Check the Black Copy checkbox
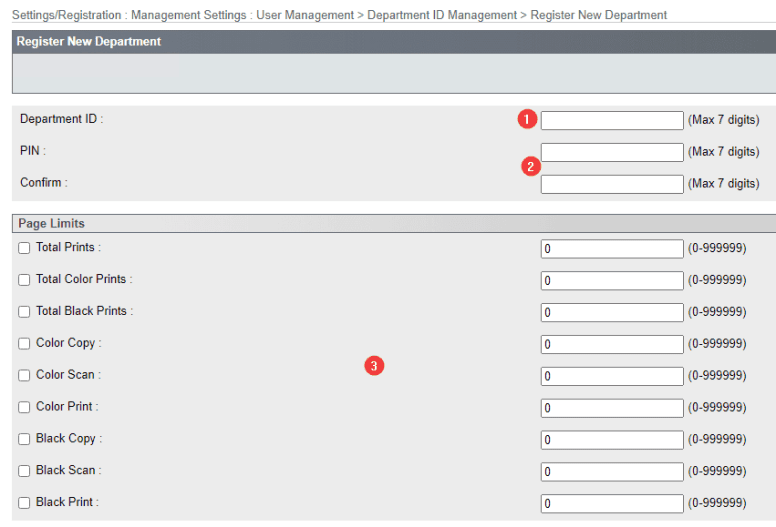 tap(24, 439)
